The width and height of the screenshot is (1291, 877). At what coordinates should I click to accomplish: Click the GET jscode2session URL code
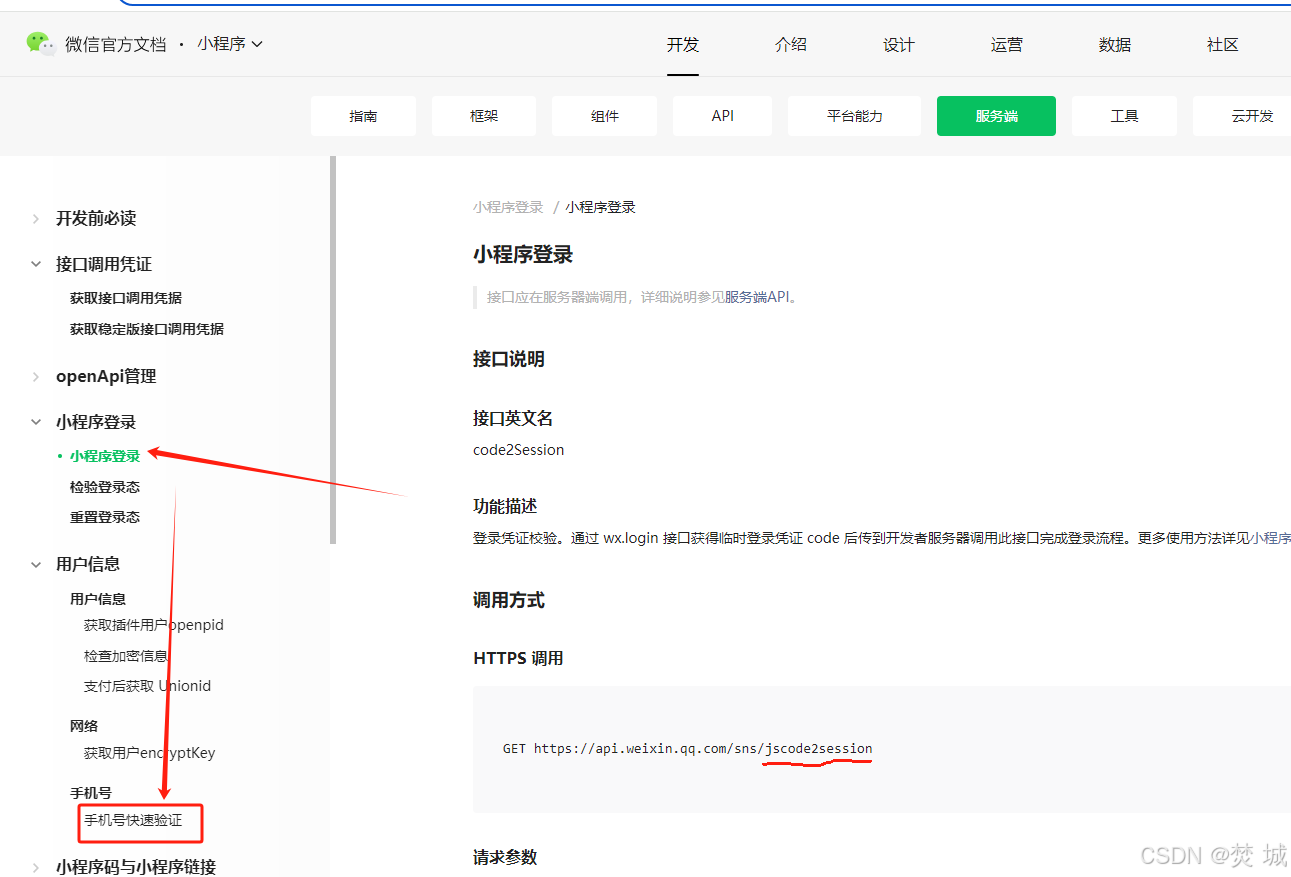point(688,748)
